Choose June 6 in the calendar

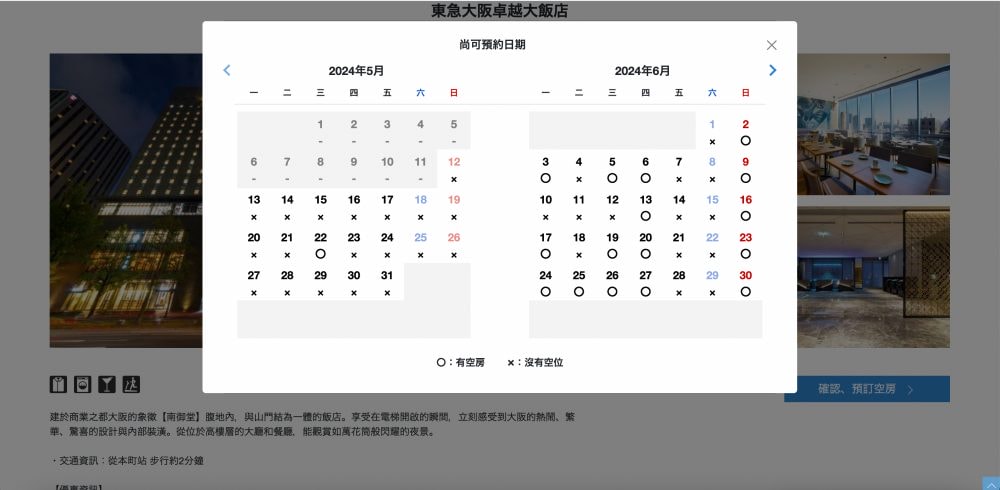(645, 170)
